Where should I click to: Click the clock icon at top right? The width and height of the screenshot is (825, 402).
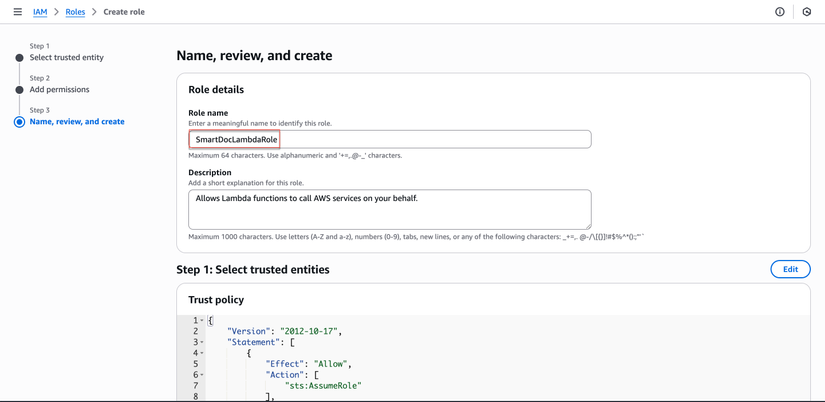point(807,12)
